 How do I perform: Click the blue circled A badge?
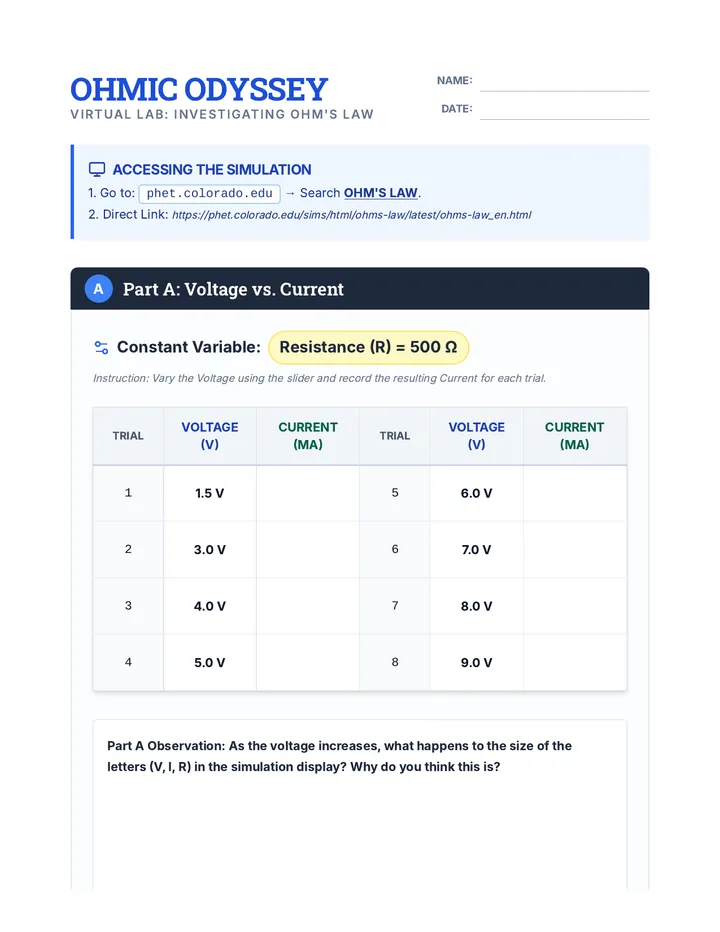[x=99, y=289]
